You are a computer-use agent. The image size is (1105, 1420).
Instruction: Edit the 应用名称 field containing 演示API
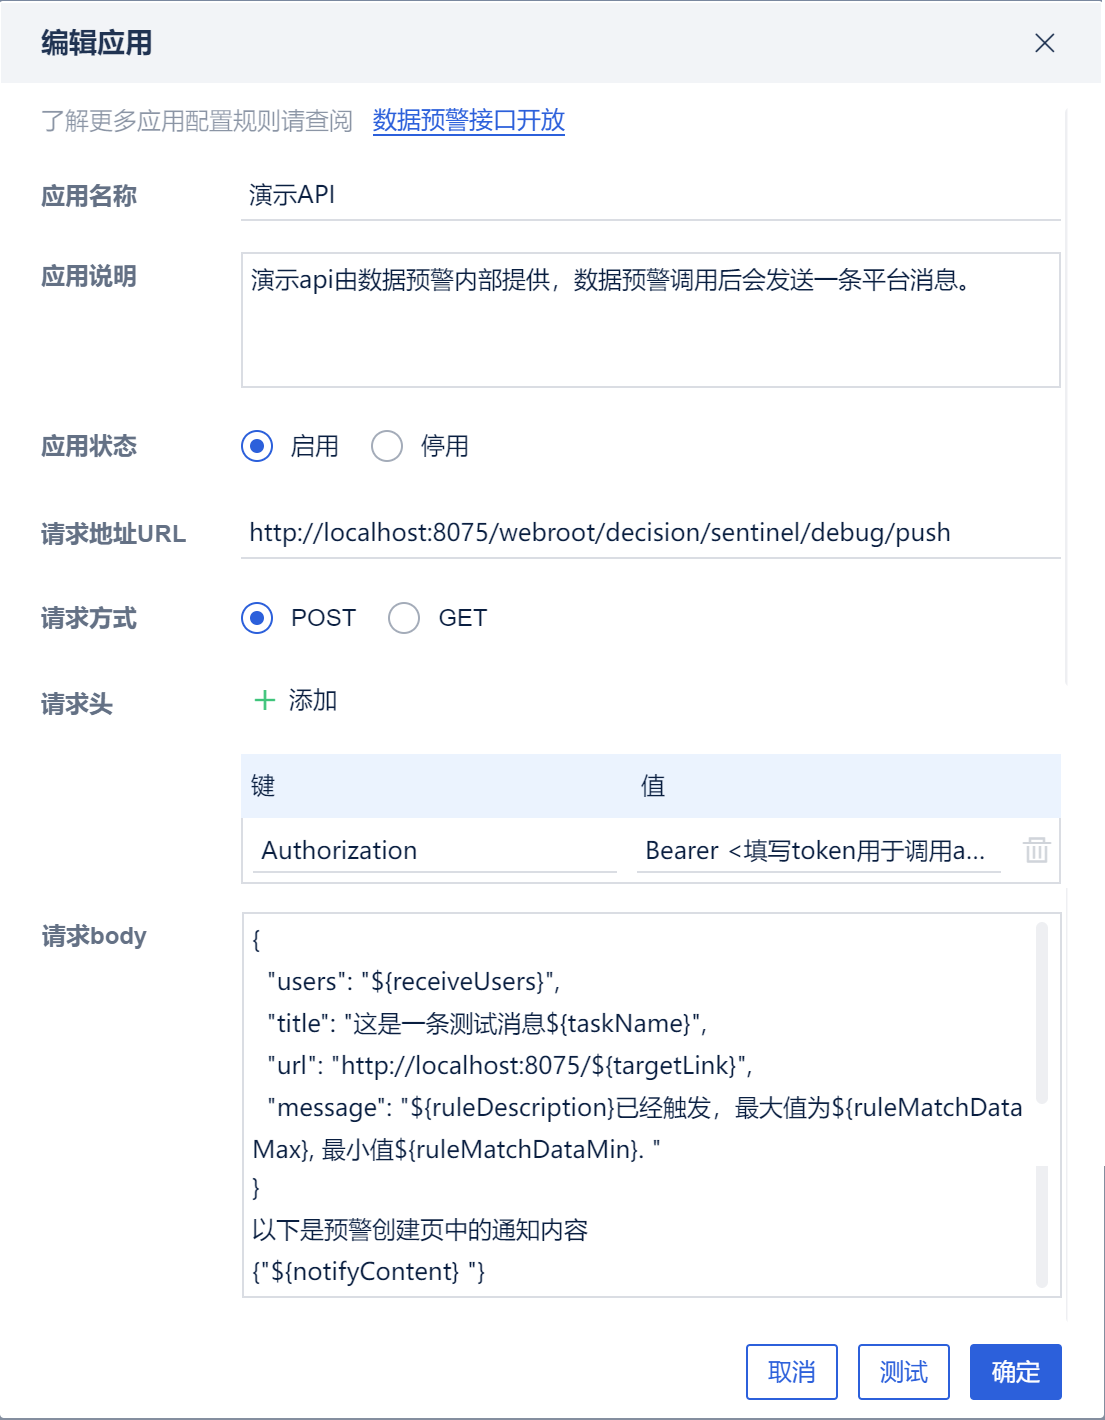coord(650,197)
